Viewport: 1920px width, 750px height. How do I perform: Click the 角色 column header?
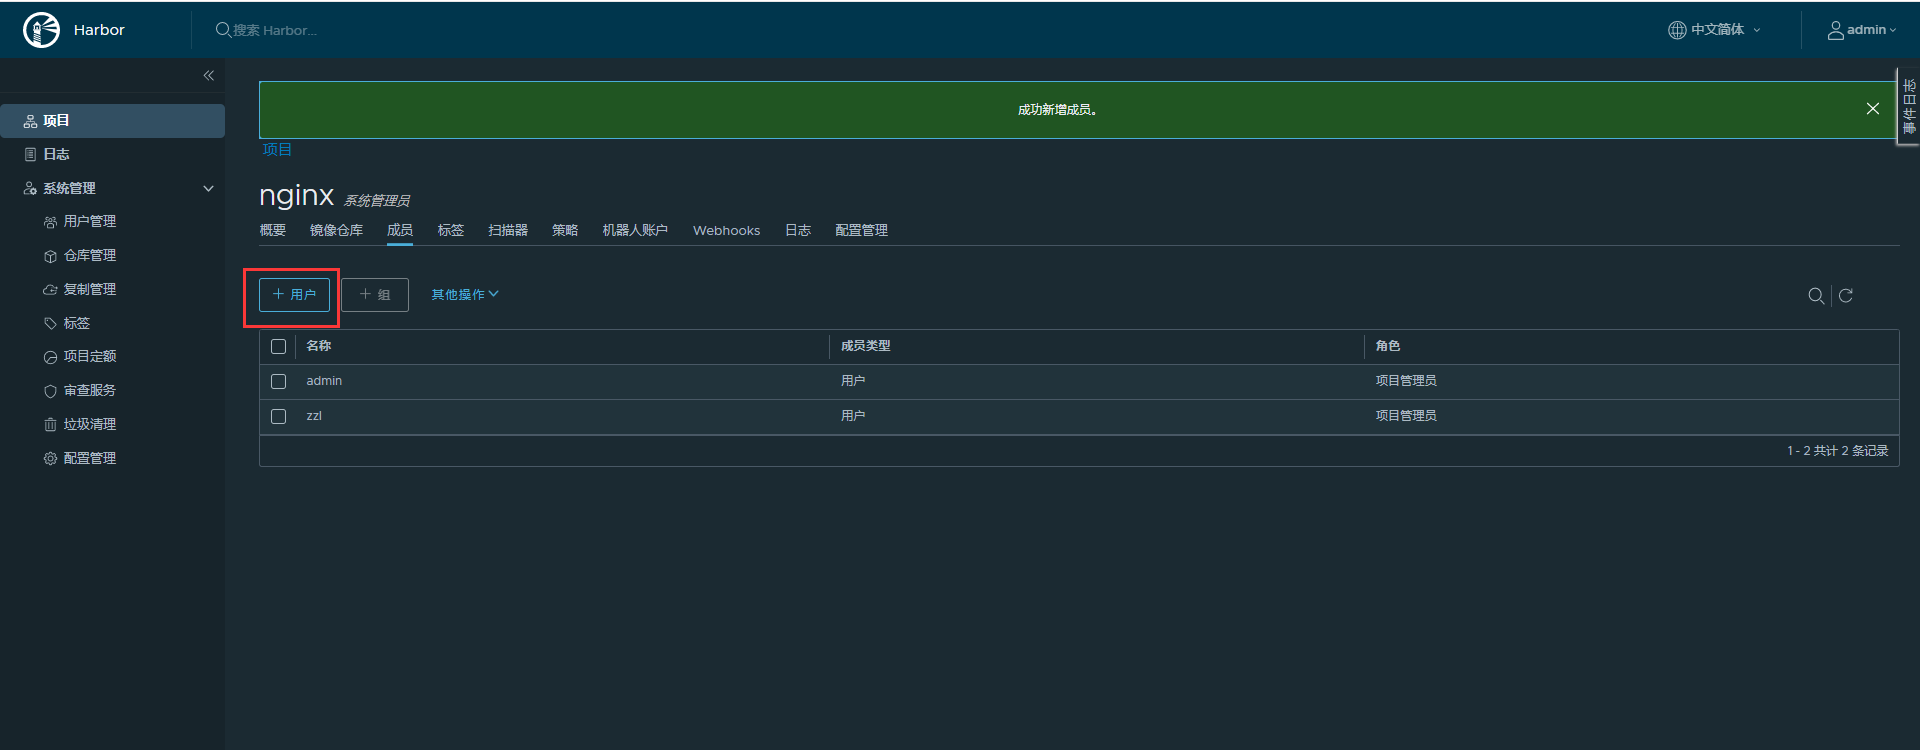[x=1387, y=346]
